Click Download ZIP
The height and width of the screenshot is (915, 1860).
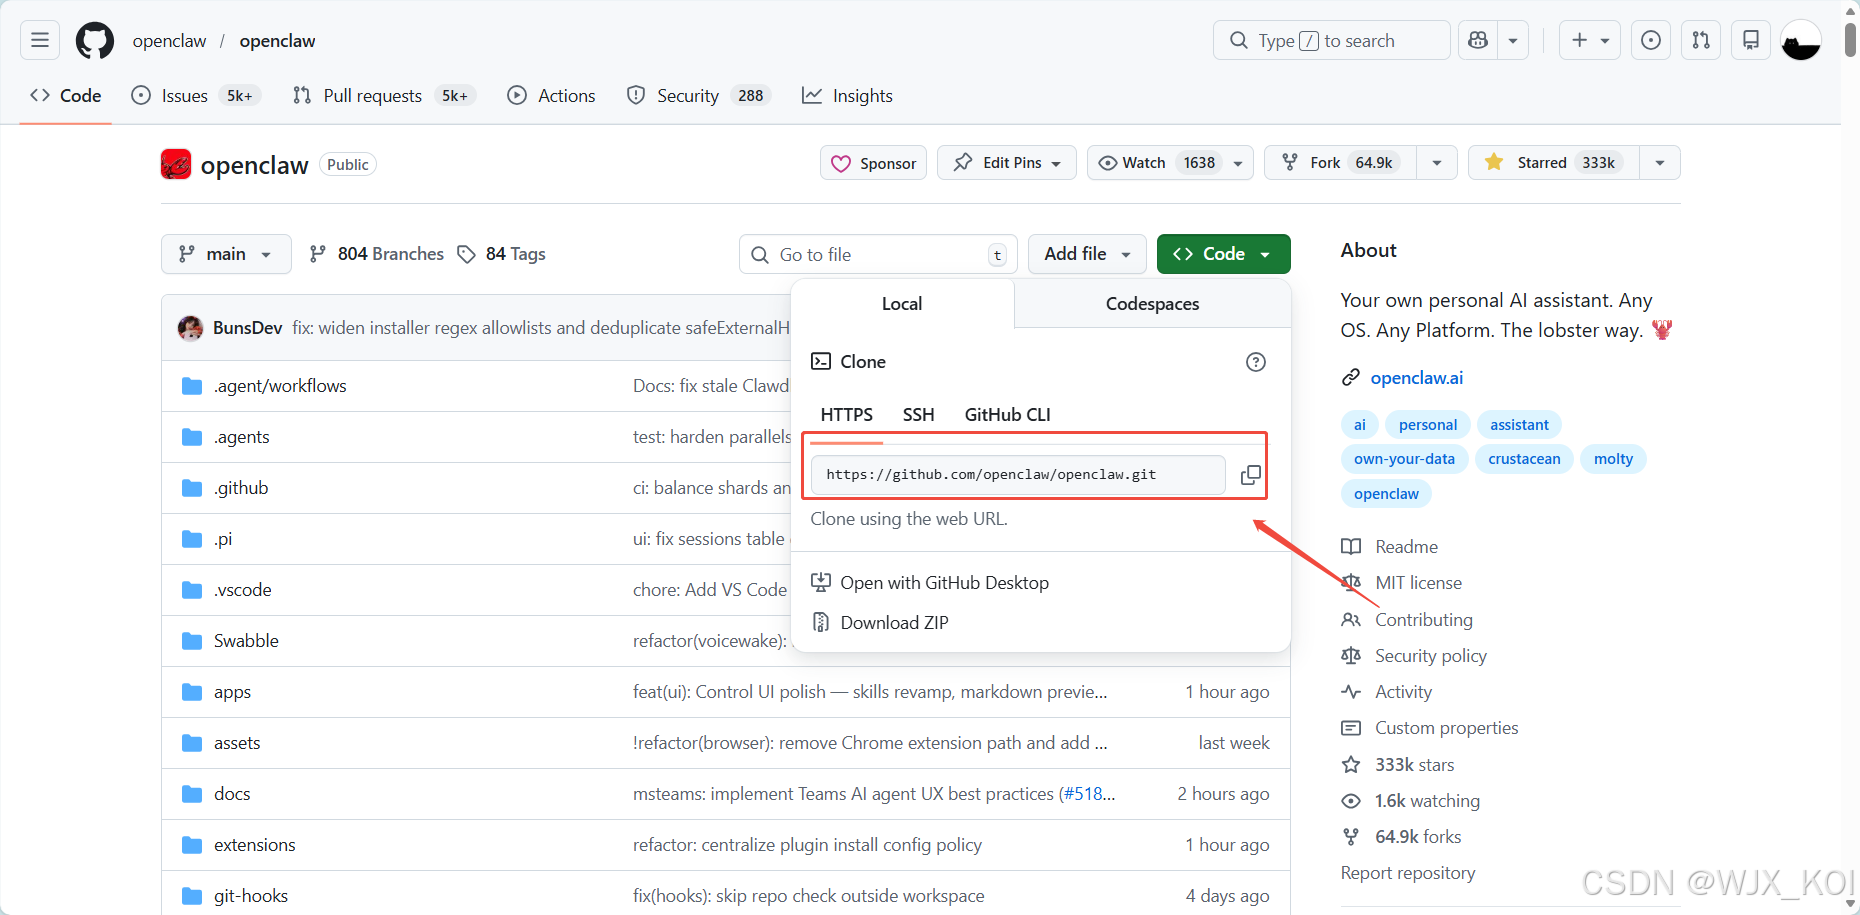pos(880,623)
